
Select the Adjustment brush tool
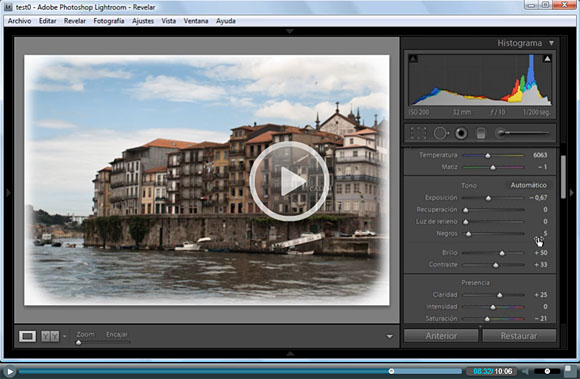tap(522, 133)
